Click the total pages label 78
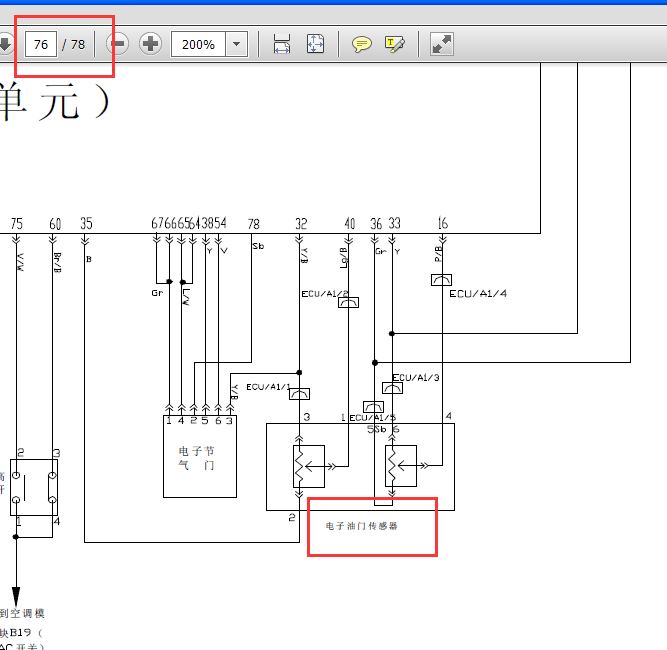667x650 pixels. pos(73,45)
